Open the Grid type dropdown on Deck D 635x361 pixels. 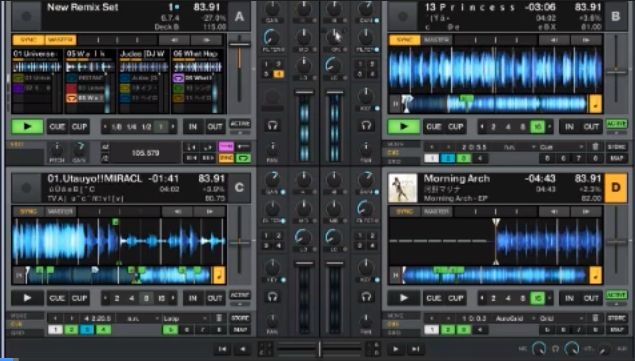pos(561,318)
